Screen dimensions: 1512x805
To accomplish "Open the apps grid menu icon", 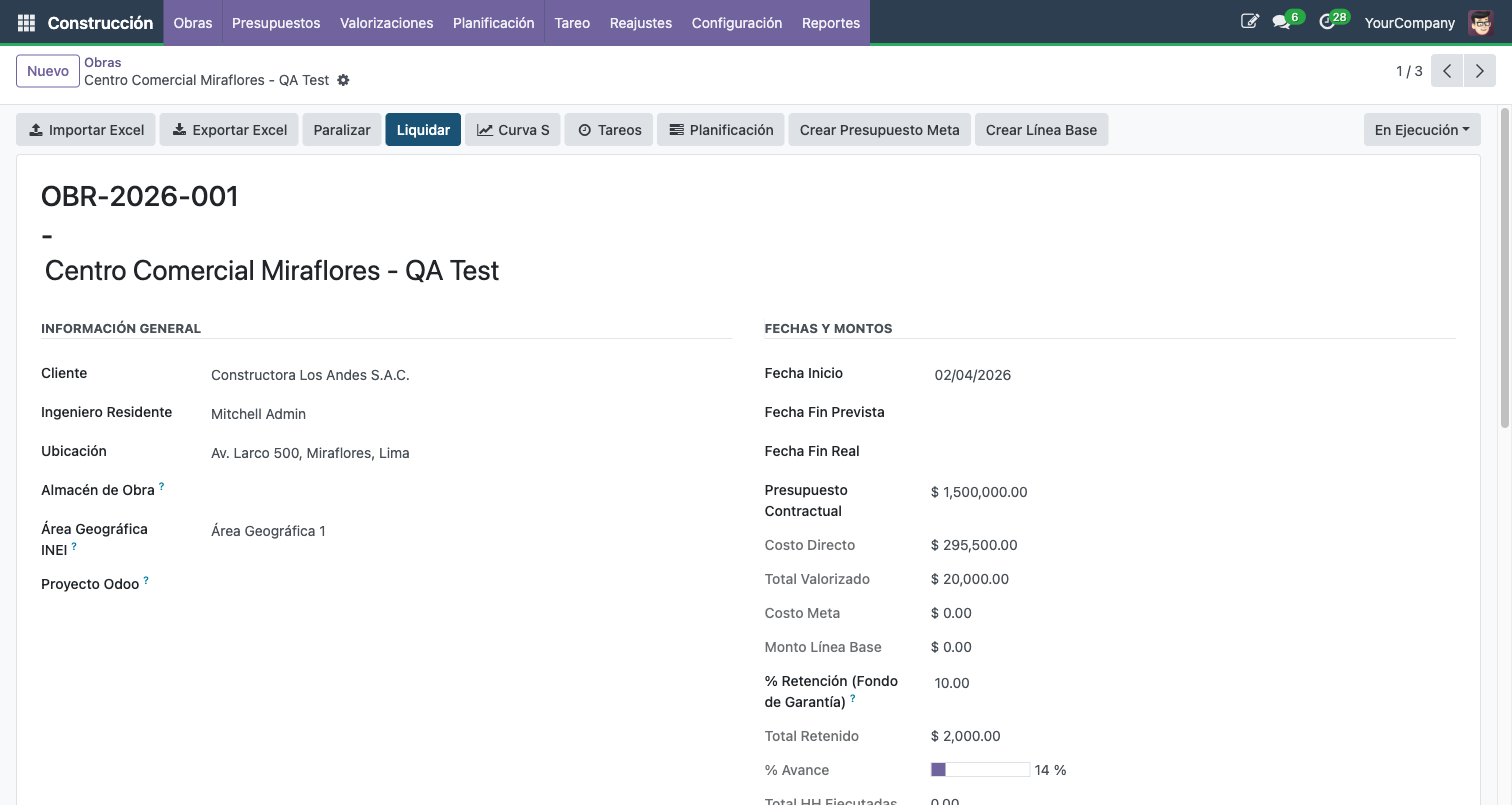I will [x=26, y=23].
